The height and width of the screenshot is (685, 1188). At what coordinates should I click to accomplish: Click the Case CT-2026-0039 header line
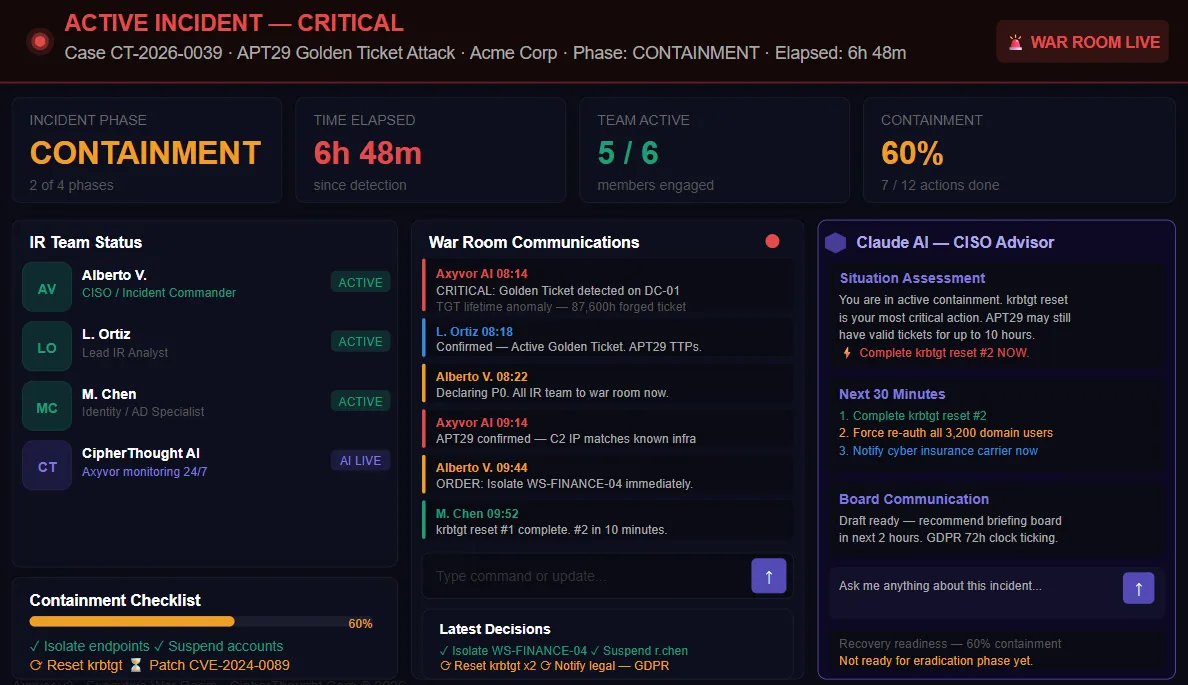click(x=485, y=53)
